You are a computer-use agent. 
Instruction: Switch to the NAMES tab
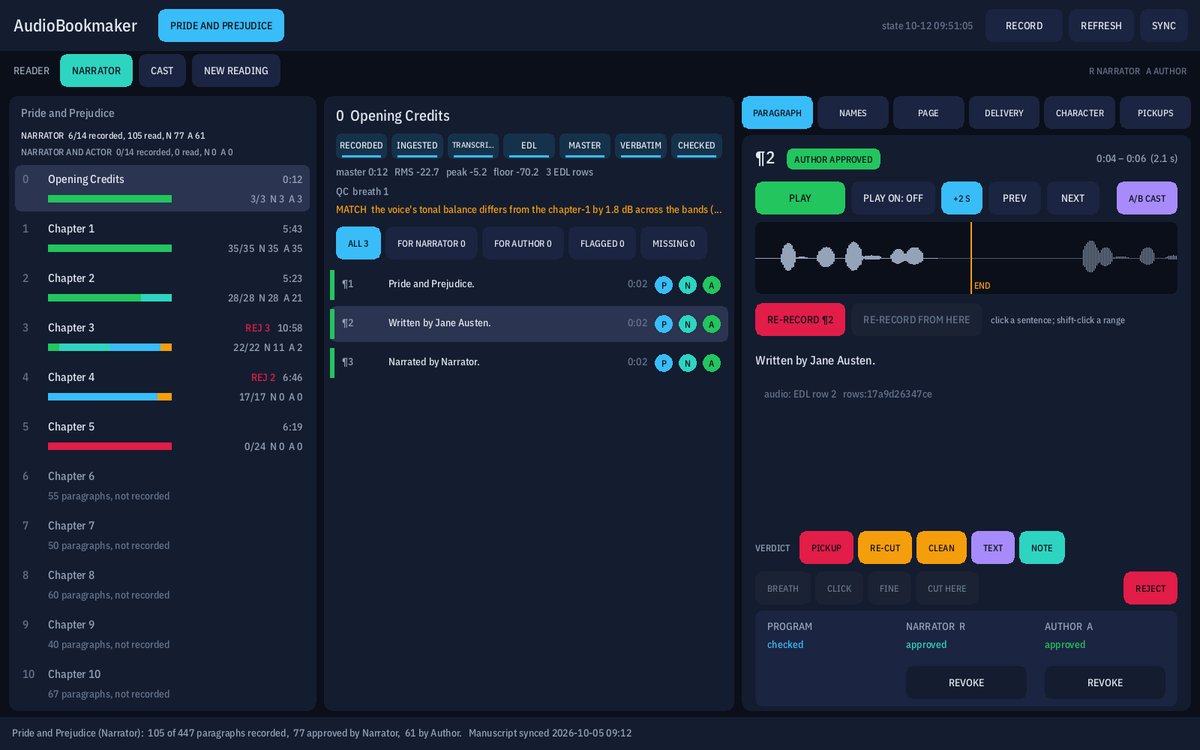click(853, 113)
